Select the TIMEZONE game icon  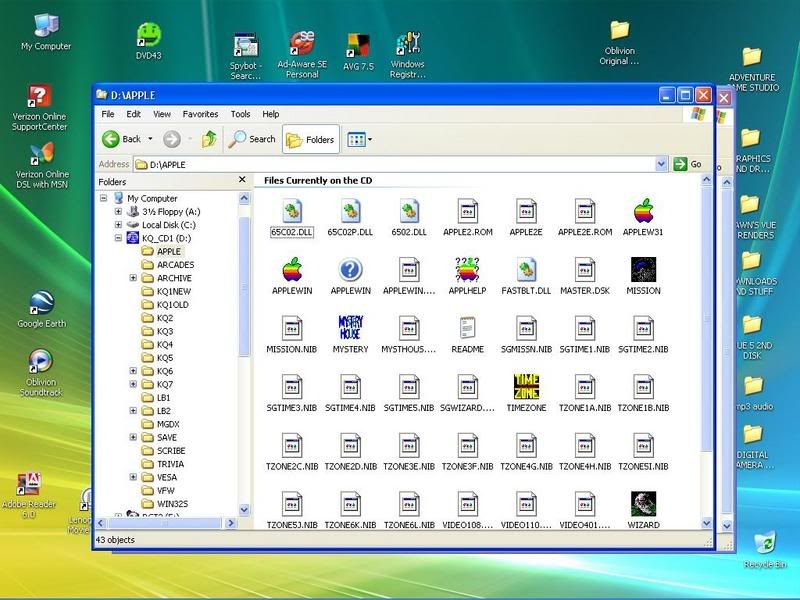(x=526, y=386)
